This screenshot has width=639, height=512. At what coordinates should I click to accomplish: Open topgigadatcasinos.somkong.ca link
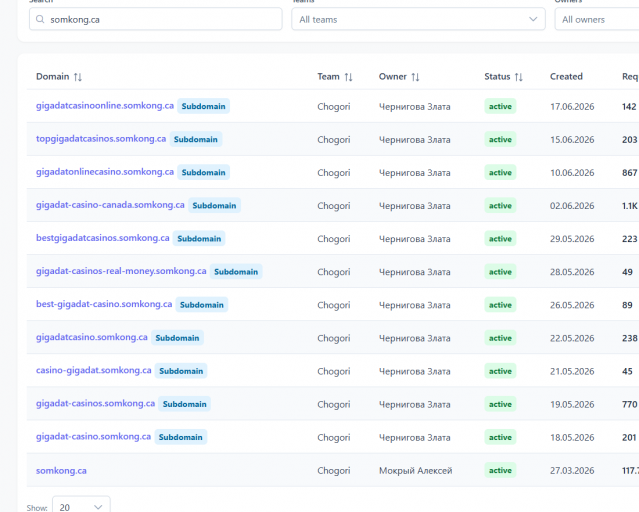tap(101, 139)
